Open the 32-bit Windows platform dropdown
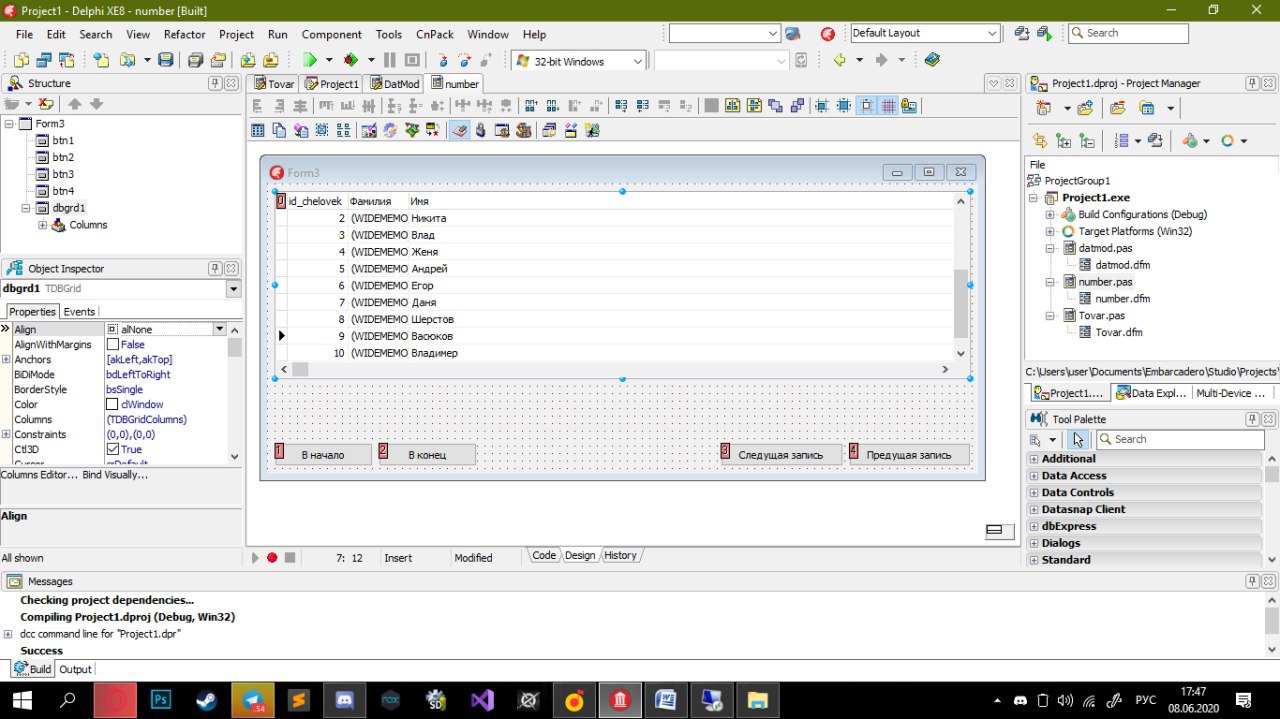The height and width of the screenshot is (719, 1280). click(x=638, y=61)
